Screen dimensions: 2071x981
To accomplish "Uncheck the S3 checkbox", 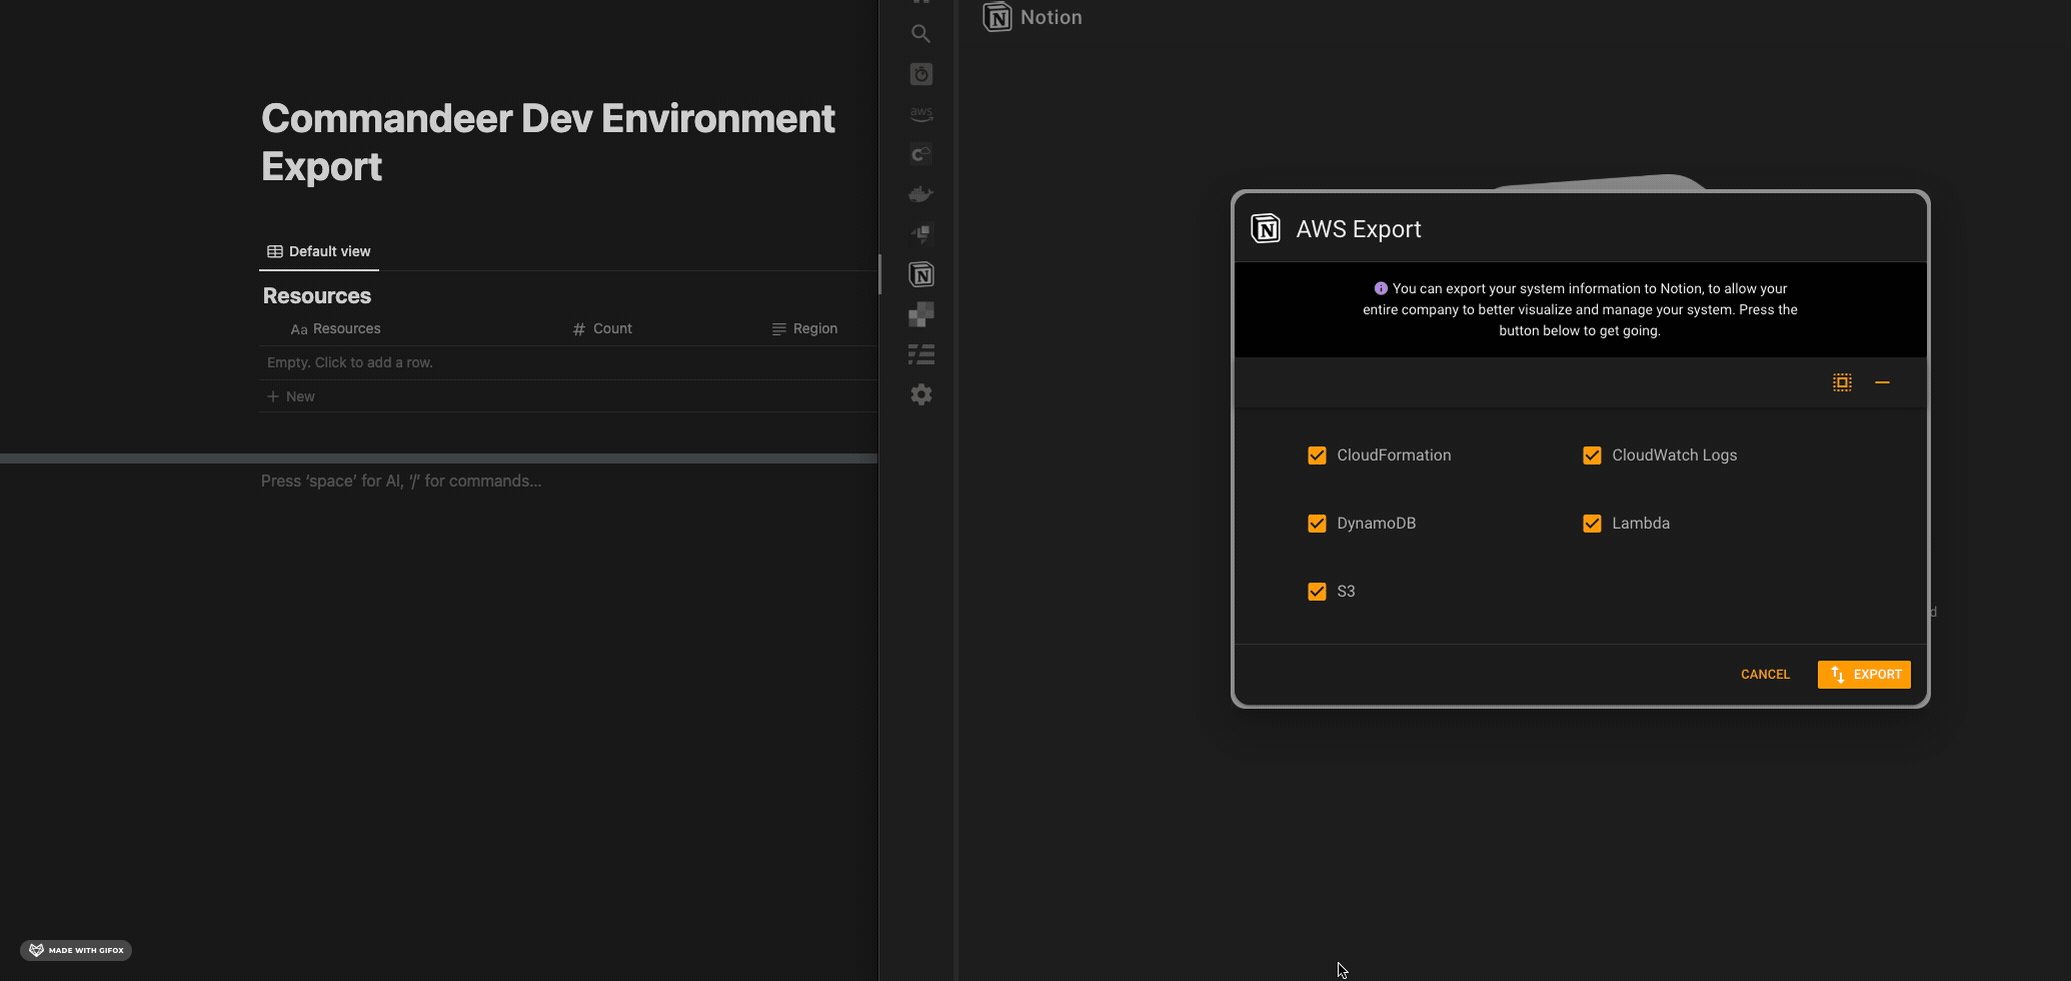I will [1317, 591].
